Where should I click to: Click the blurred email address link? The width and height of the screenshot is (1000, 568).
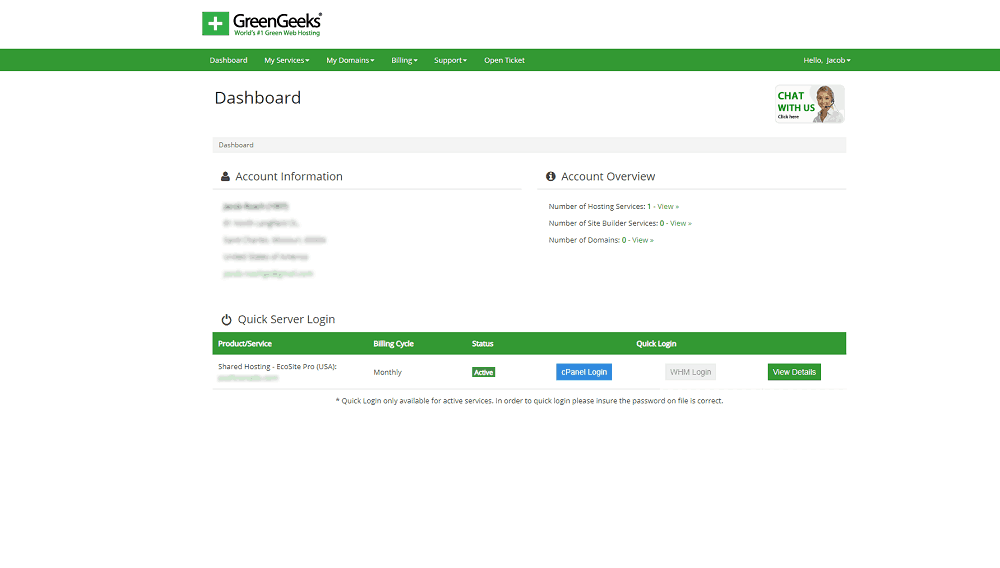pos(268,273)
